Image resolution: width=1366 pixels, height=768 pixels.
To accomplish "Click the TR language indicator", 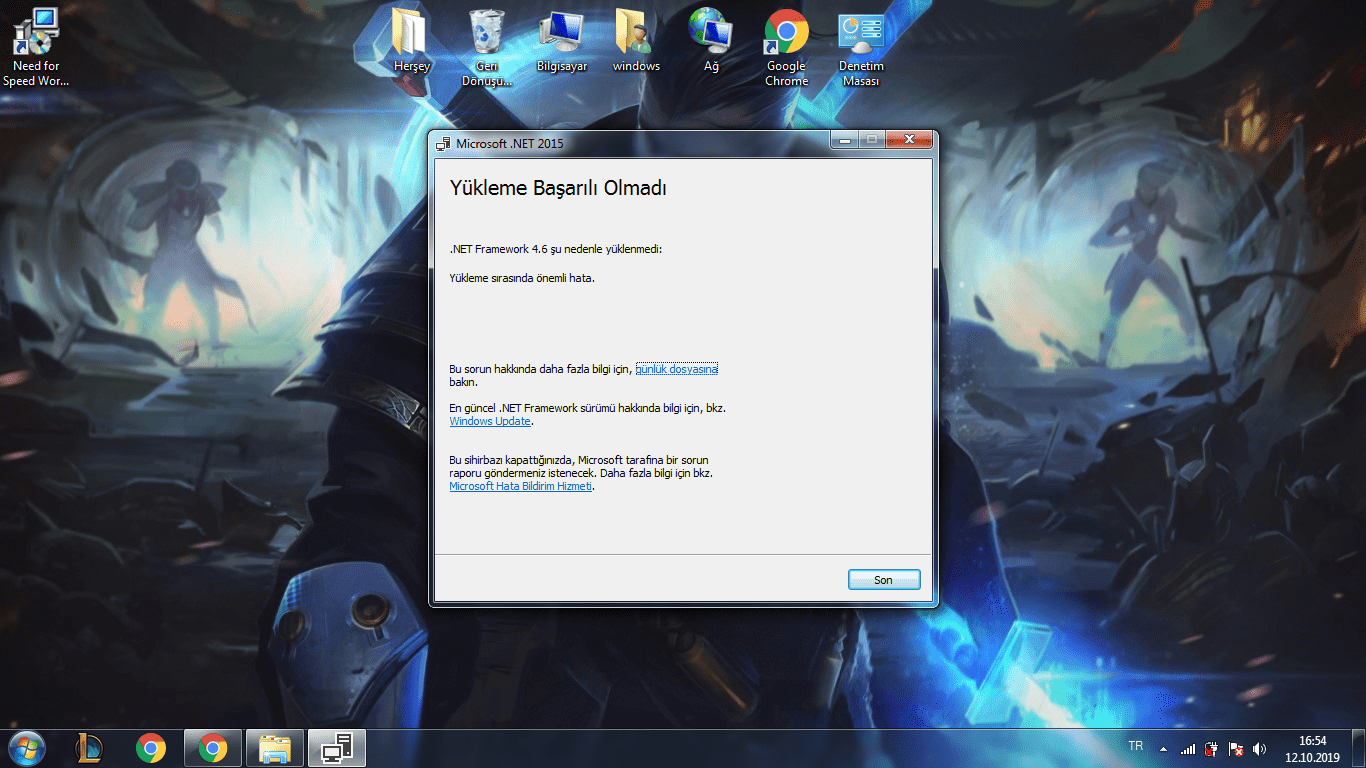I will click(1136, 747).
